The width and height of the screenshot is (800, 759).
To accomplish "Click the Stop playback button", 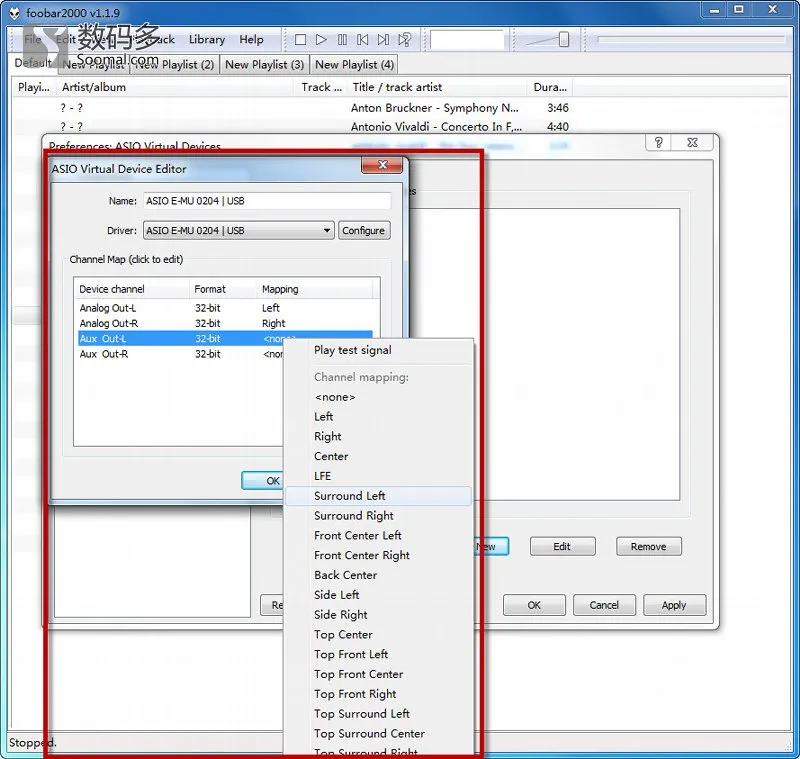I will coord(301,40).
